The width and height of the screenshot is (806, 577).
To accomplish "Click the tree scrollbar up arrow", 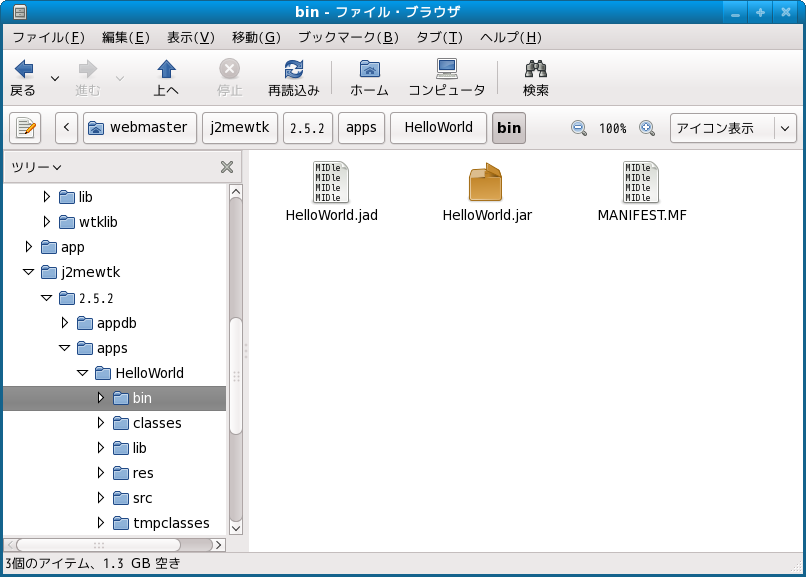I will (x=235, y=192).
